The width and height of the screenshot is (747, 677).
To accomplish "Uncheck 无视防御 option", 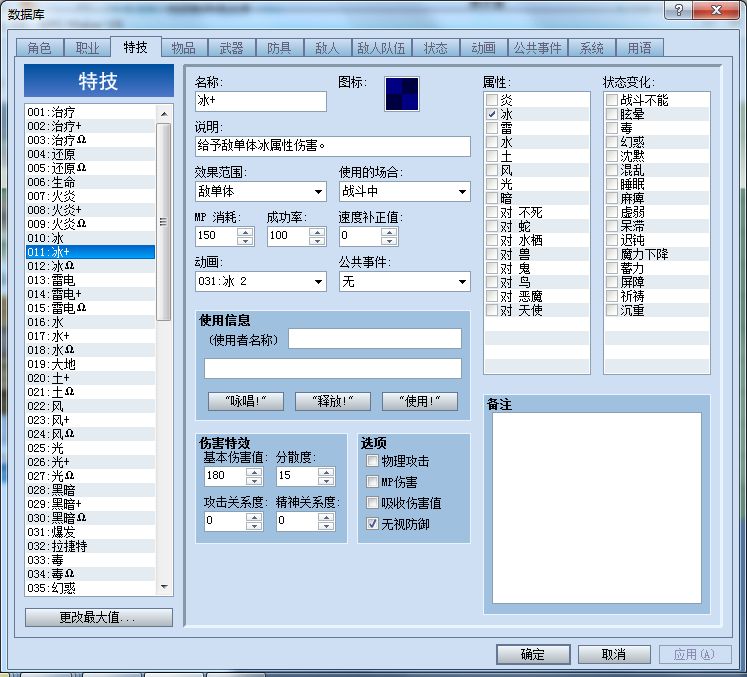I will pos(372,524).
